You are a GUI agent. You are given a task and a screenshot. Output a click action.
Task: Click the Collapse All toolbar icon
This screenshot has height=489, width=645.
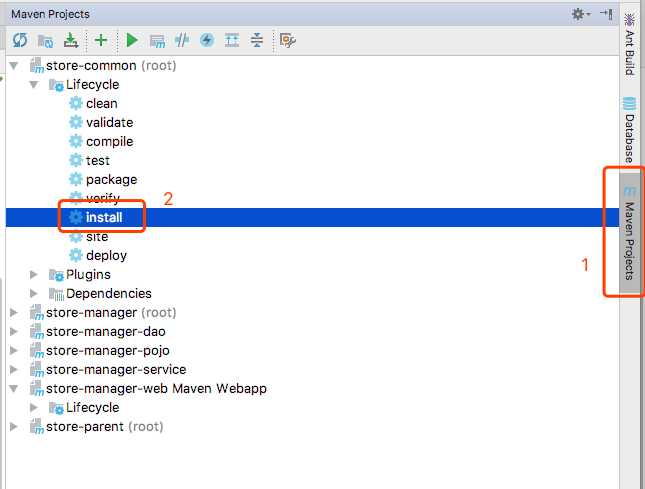pos(257,40)
